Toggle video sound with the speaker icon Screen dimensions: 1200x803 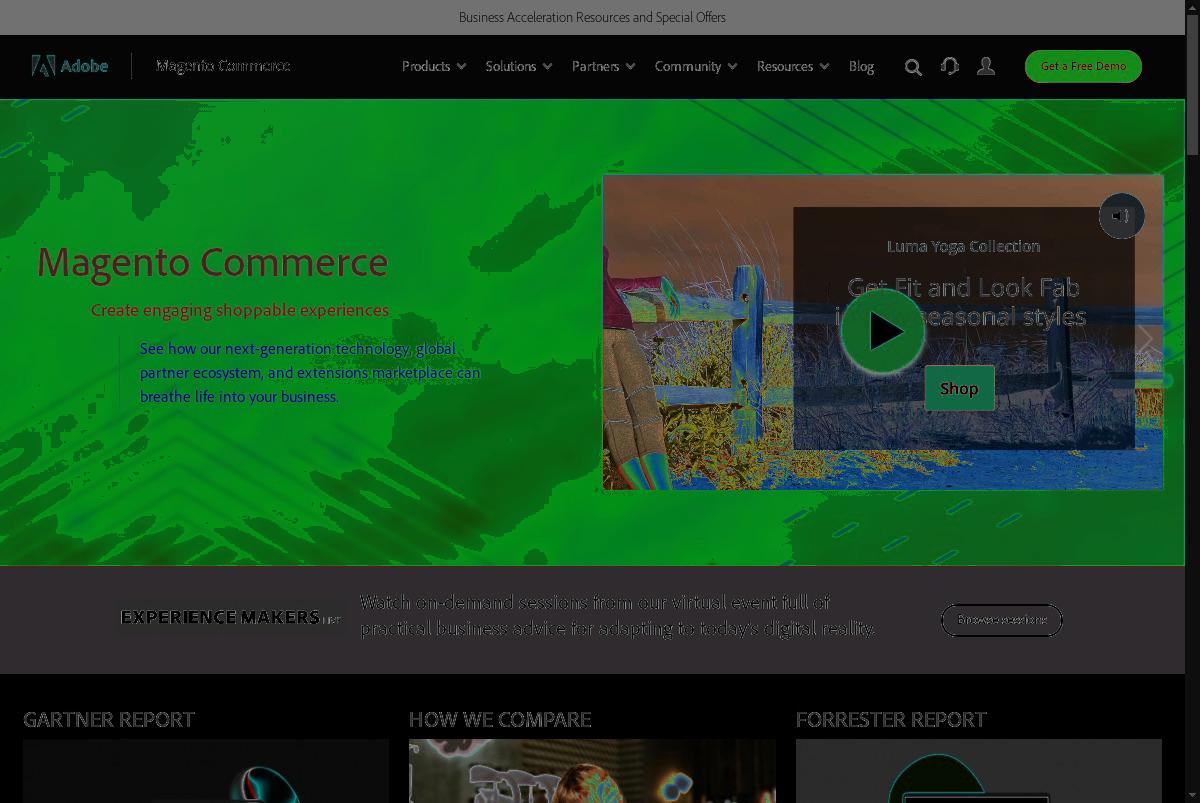click(x=1121, y=216)
